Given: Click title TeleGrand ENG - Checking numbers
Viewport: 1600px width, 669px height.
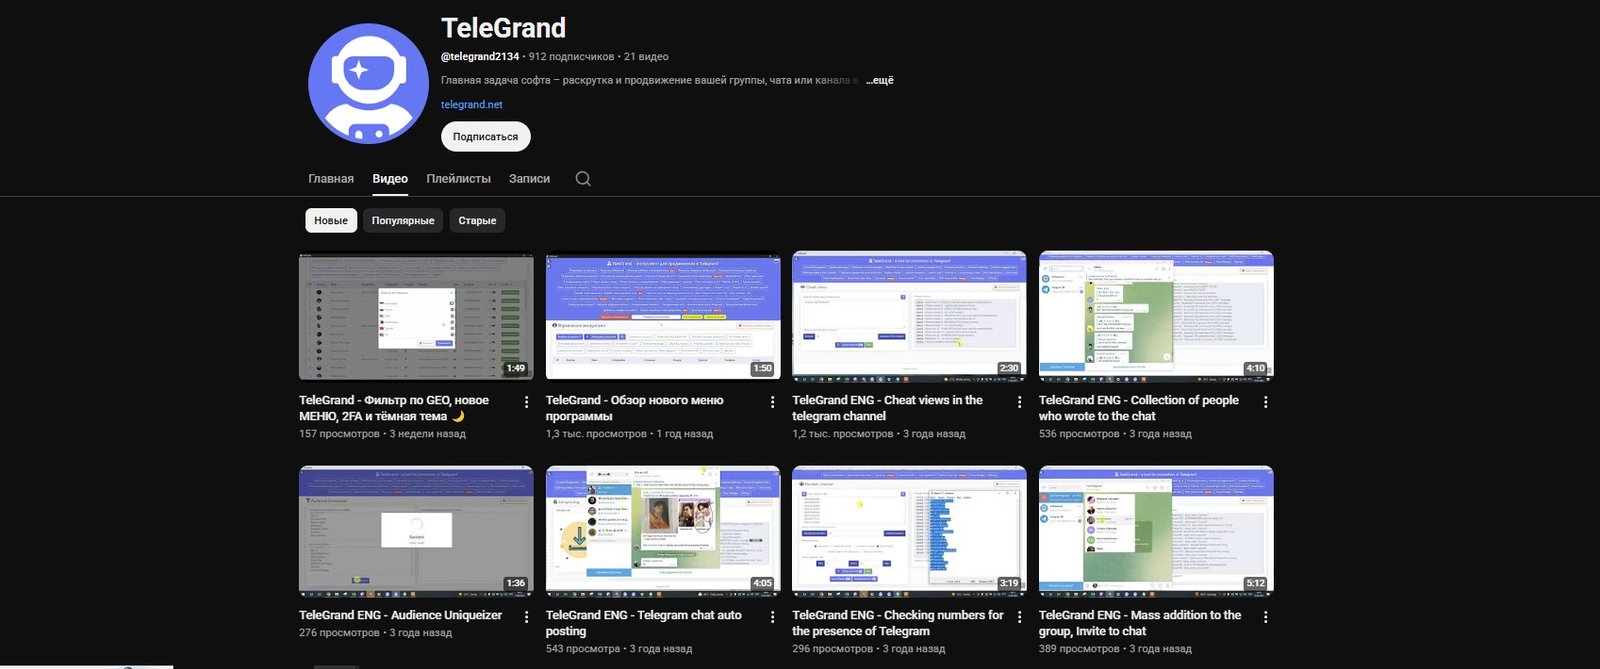Looking at the screenshot, I should point(898,623).
